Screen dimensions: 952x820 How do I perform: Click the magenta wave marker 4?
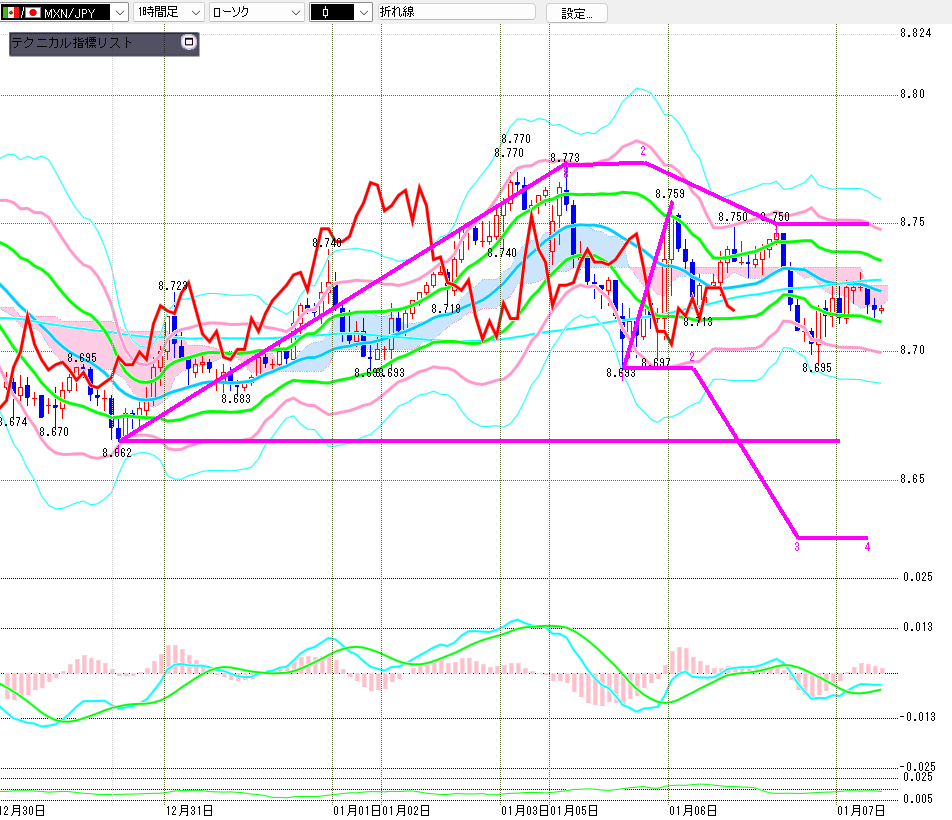coord(867,547)
